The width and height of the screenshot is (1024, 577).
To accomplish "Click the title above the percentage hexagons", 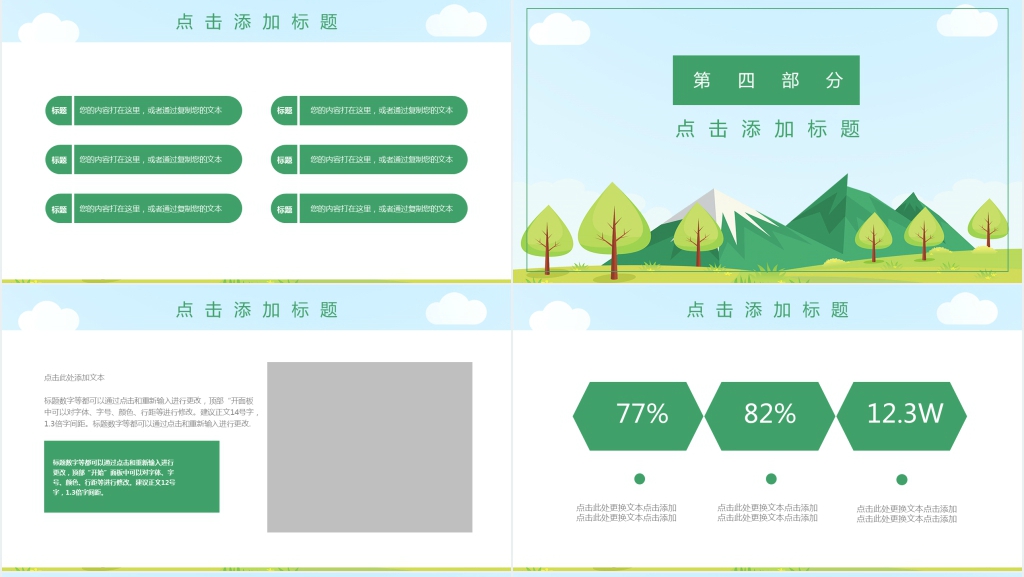I will tap(767, 310).
